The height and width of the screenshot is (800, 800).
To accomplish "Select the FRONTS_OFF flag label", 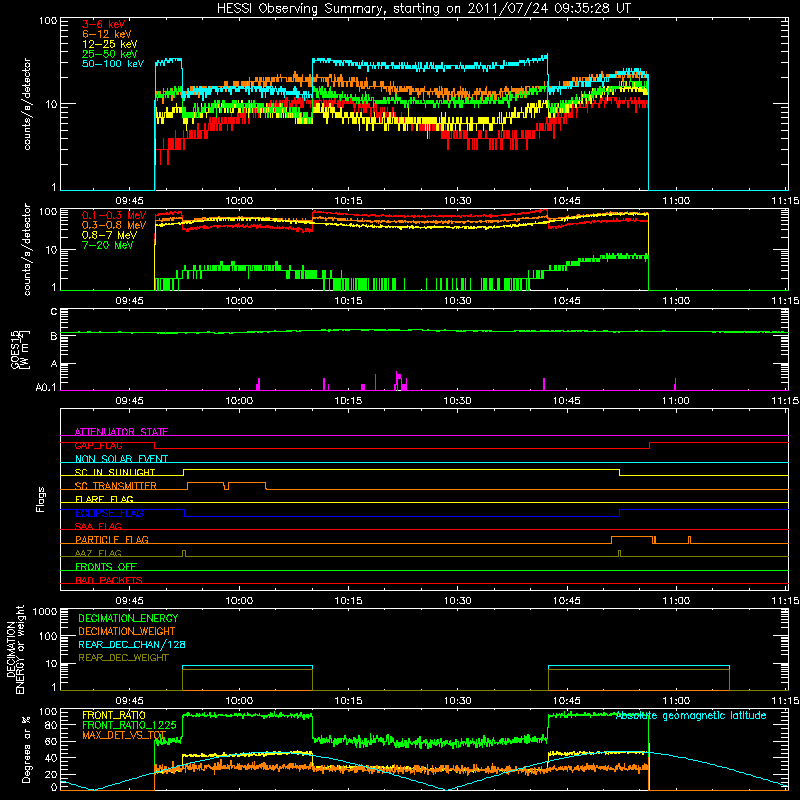I will (x=106, y=567).
